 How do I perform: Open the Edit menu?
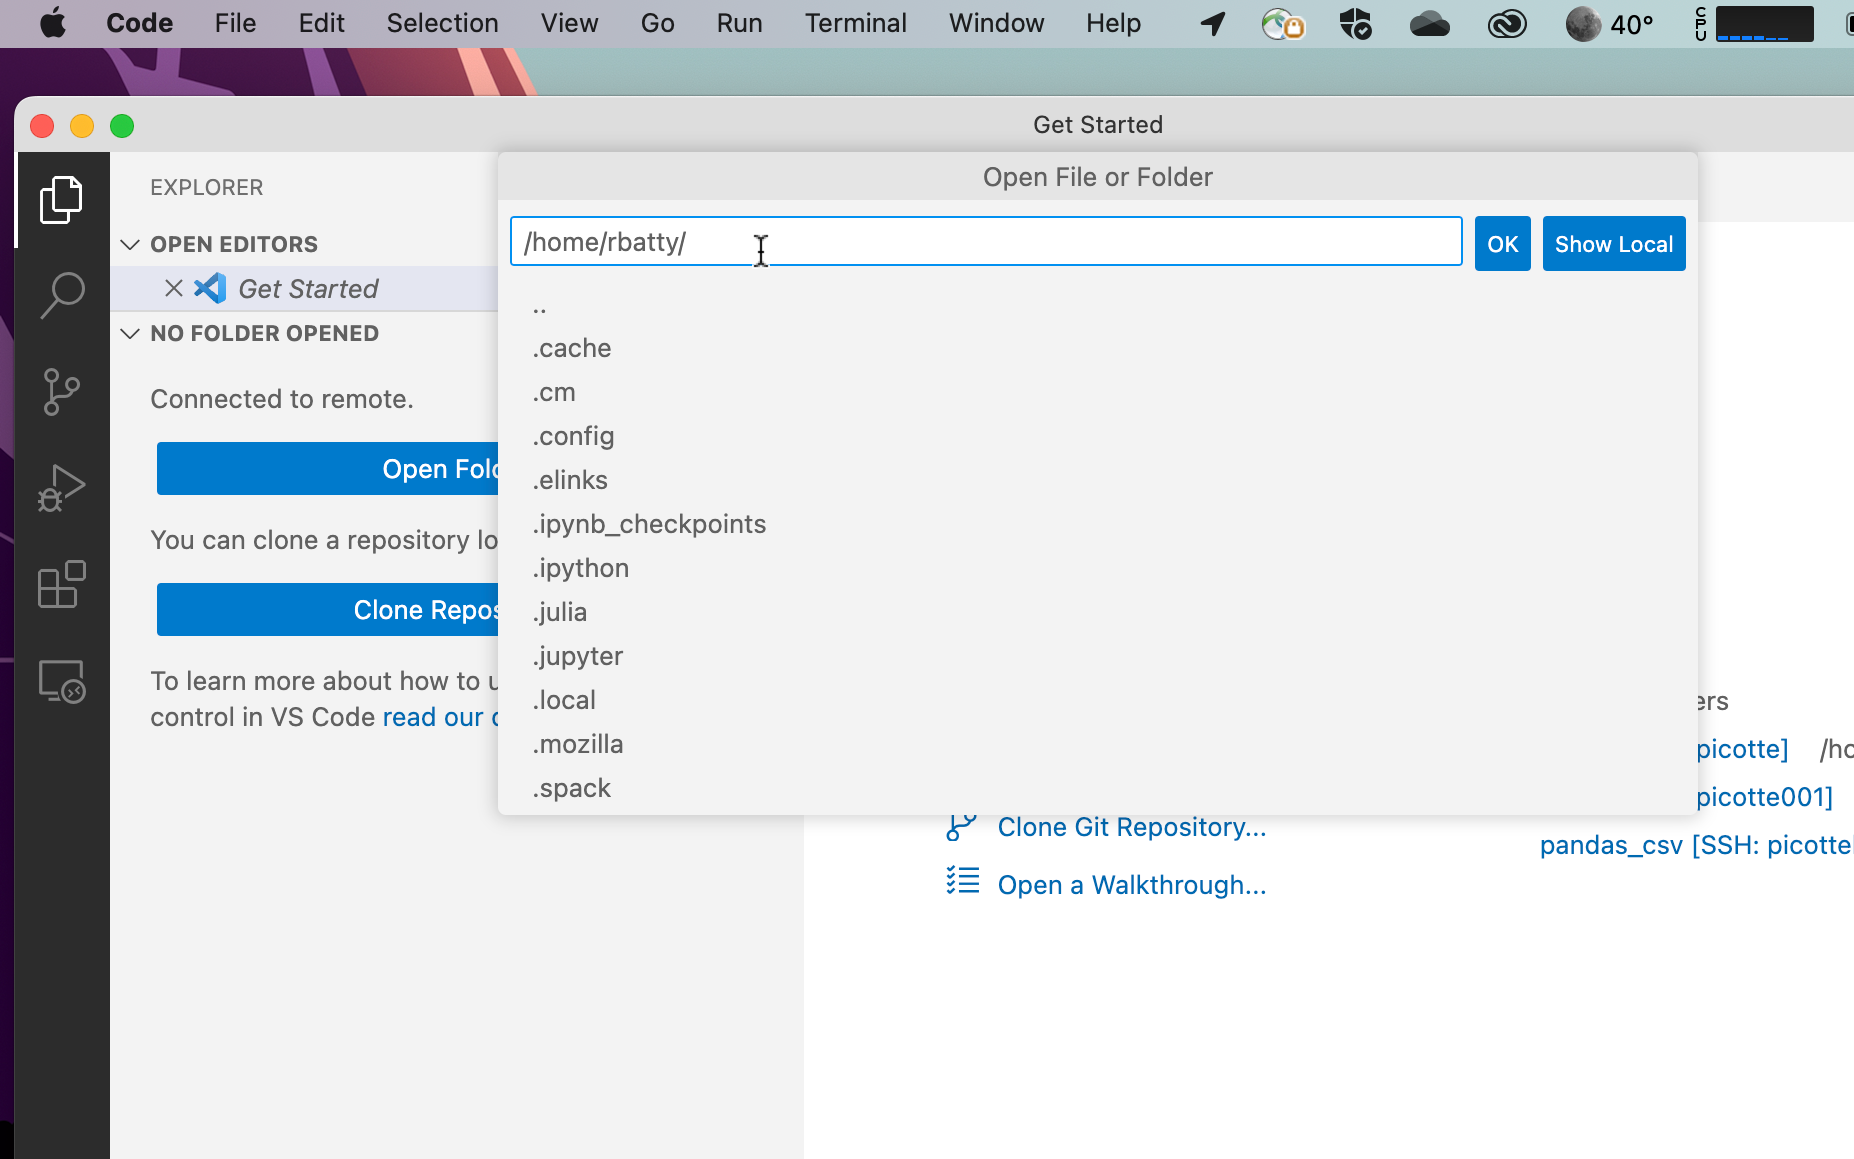(x=321, y=23)
